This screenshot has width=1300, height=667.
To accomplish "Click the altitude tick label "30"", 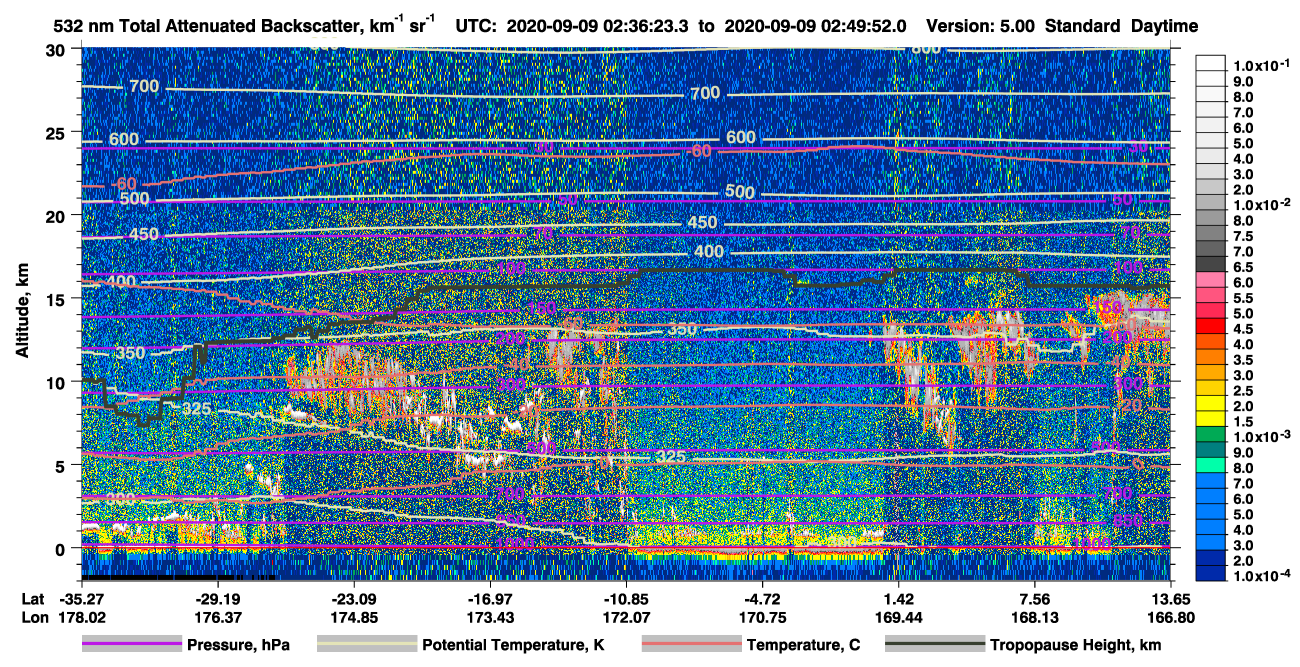I will 57,49.
